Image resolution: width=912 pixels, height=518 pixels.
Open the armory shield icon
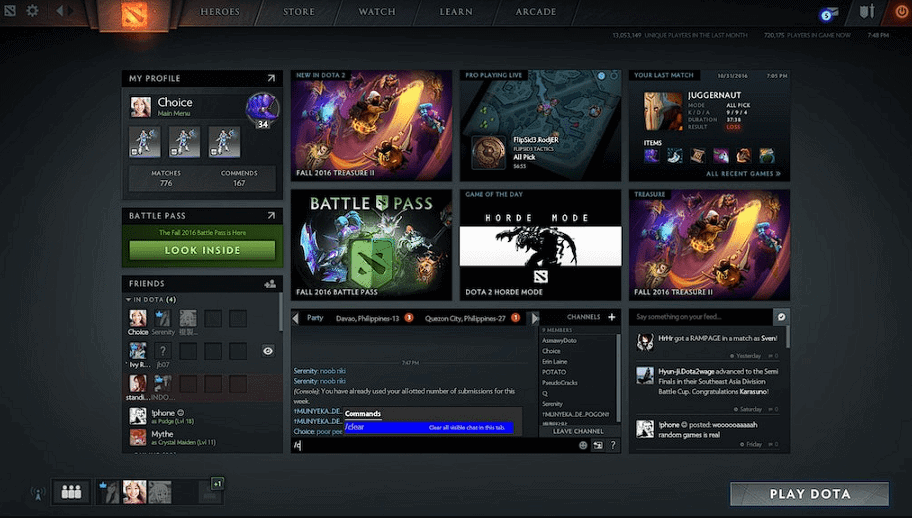coord(867,11)
